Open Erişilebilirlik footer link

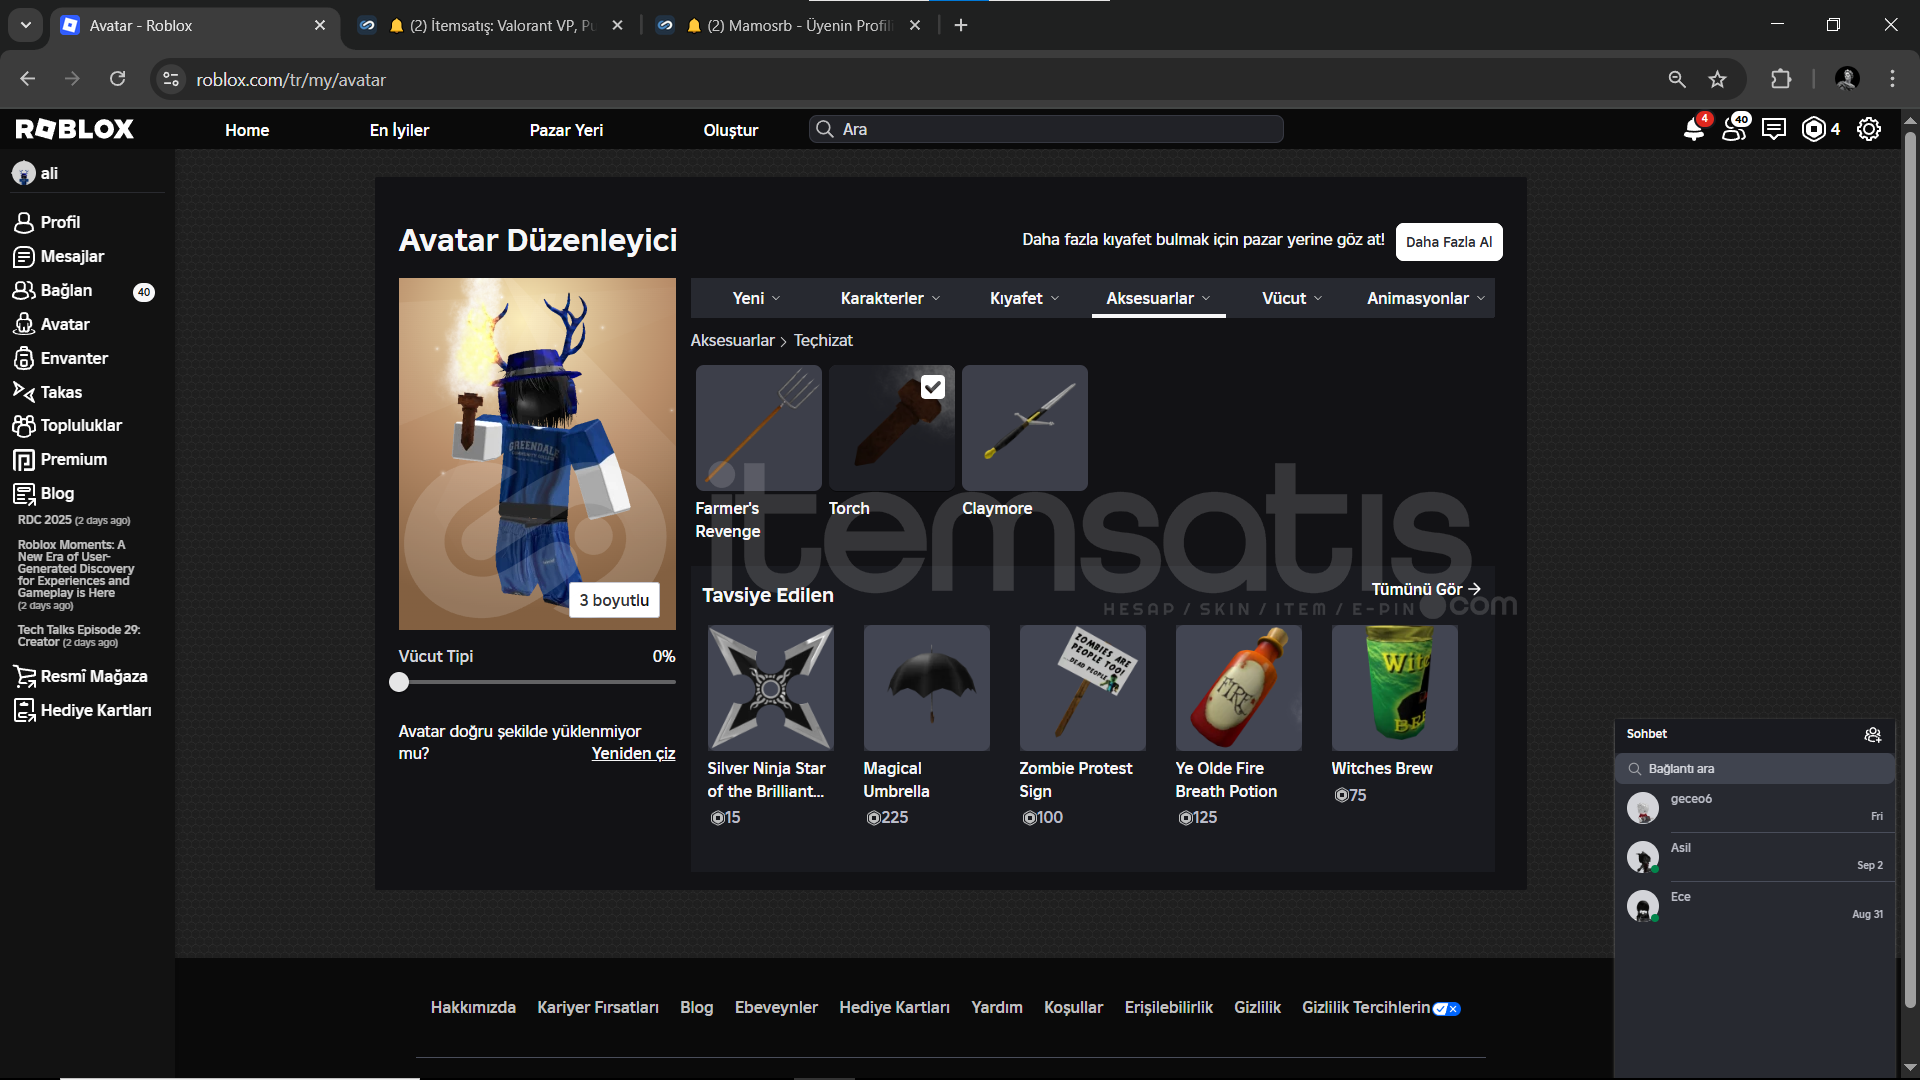pos(1169,1007)
